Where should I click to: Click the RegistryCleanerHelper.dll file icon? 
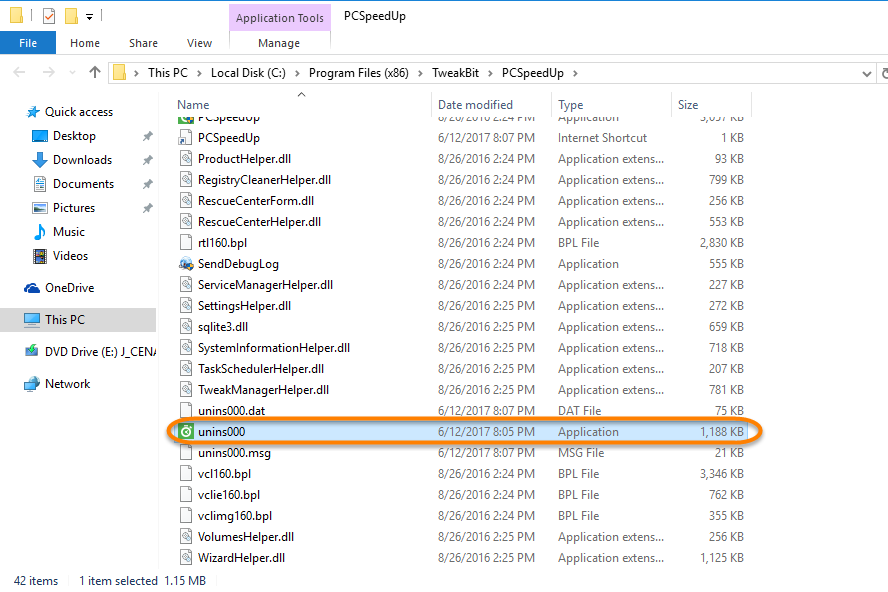pyautogui.click(x=185, y=180)
